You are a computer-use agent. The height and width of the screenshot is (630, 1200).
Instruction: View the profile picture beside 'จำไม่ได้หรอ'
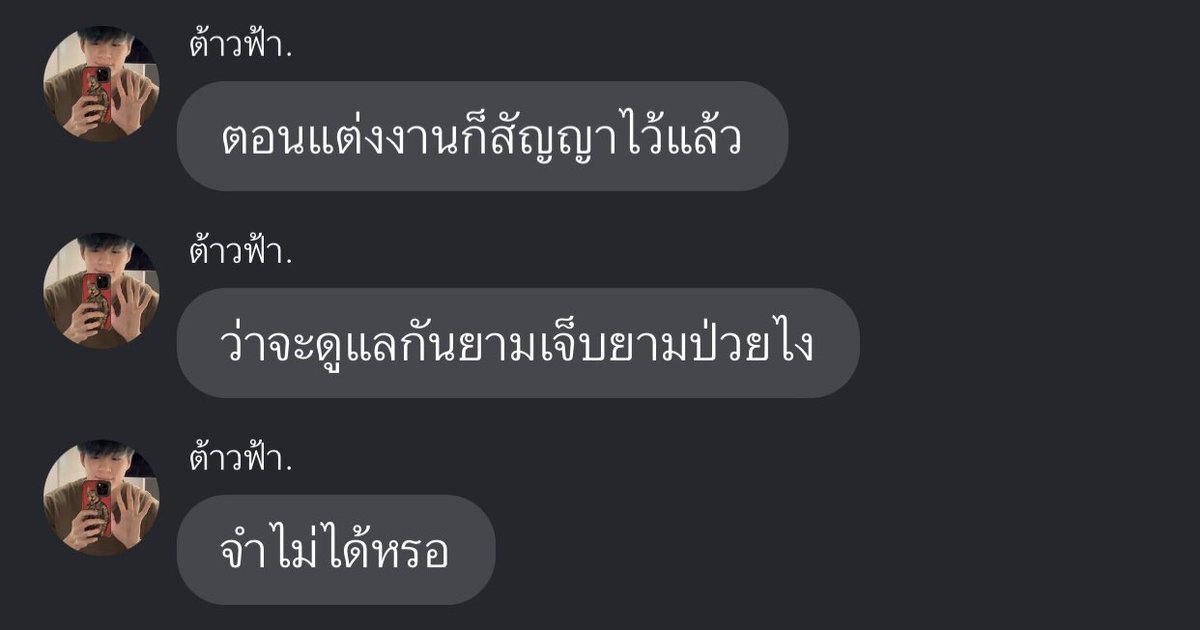tap(101, 498)
